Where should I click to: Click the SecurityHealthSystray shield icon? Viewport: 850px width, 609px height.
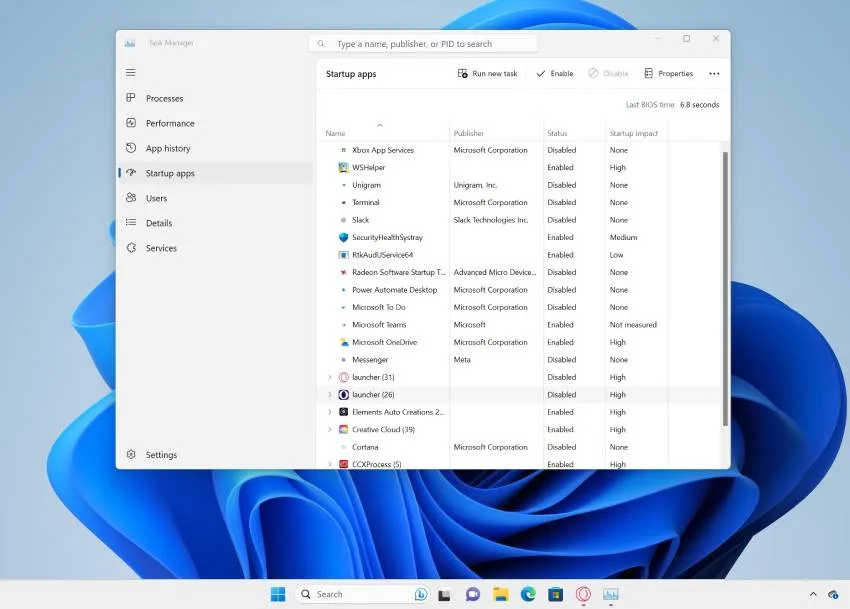point(343,238)
